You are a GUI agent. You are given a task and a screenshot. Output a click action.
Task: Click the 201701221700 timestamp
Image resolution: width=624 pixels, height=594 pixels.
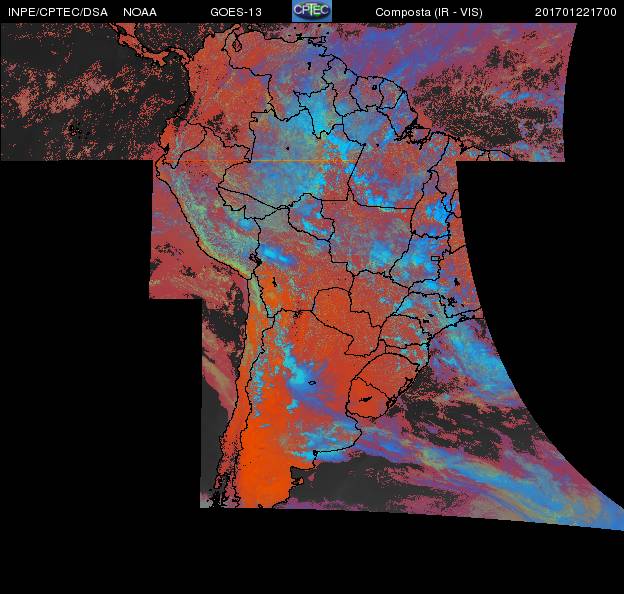(x=575, y=12)
